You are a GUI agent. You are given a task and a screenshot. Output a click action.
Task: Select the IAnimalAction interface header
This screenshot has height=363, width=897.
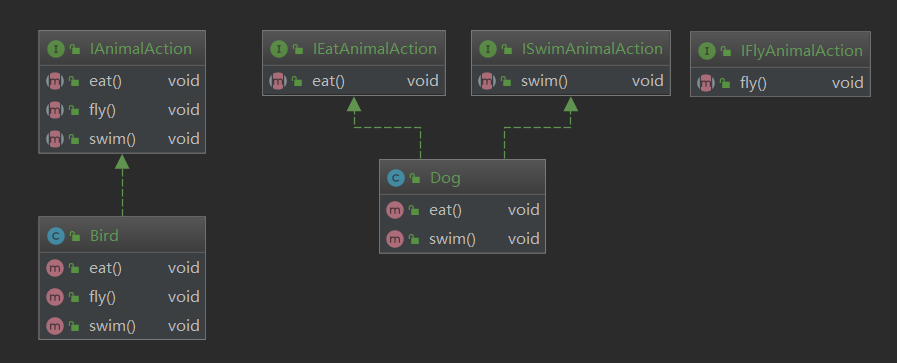122,49
